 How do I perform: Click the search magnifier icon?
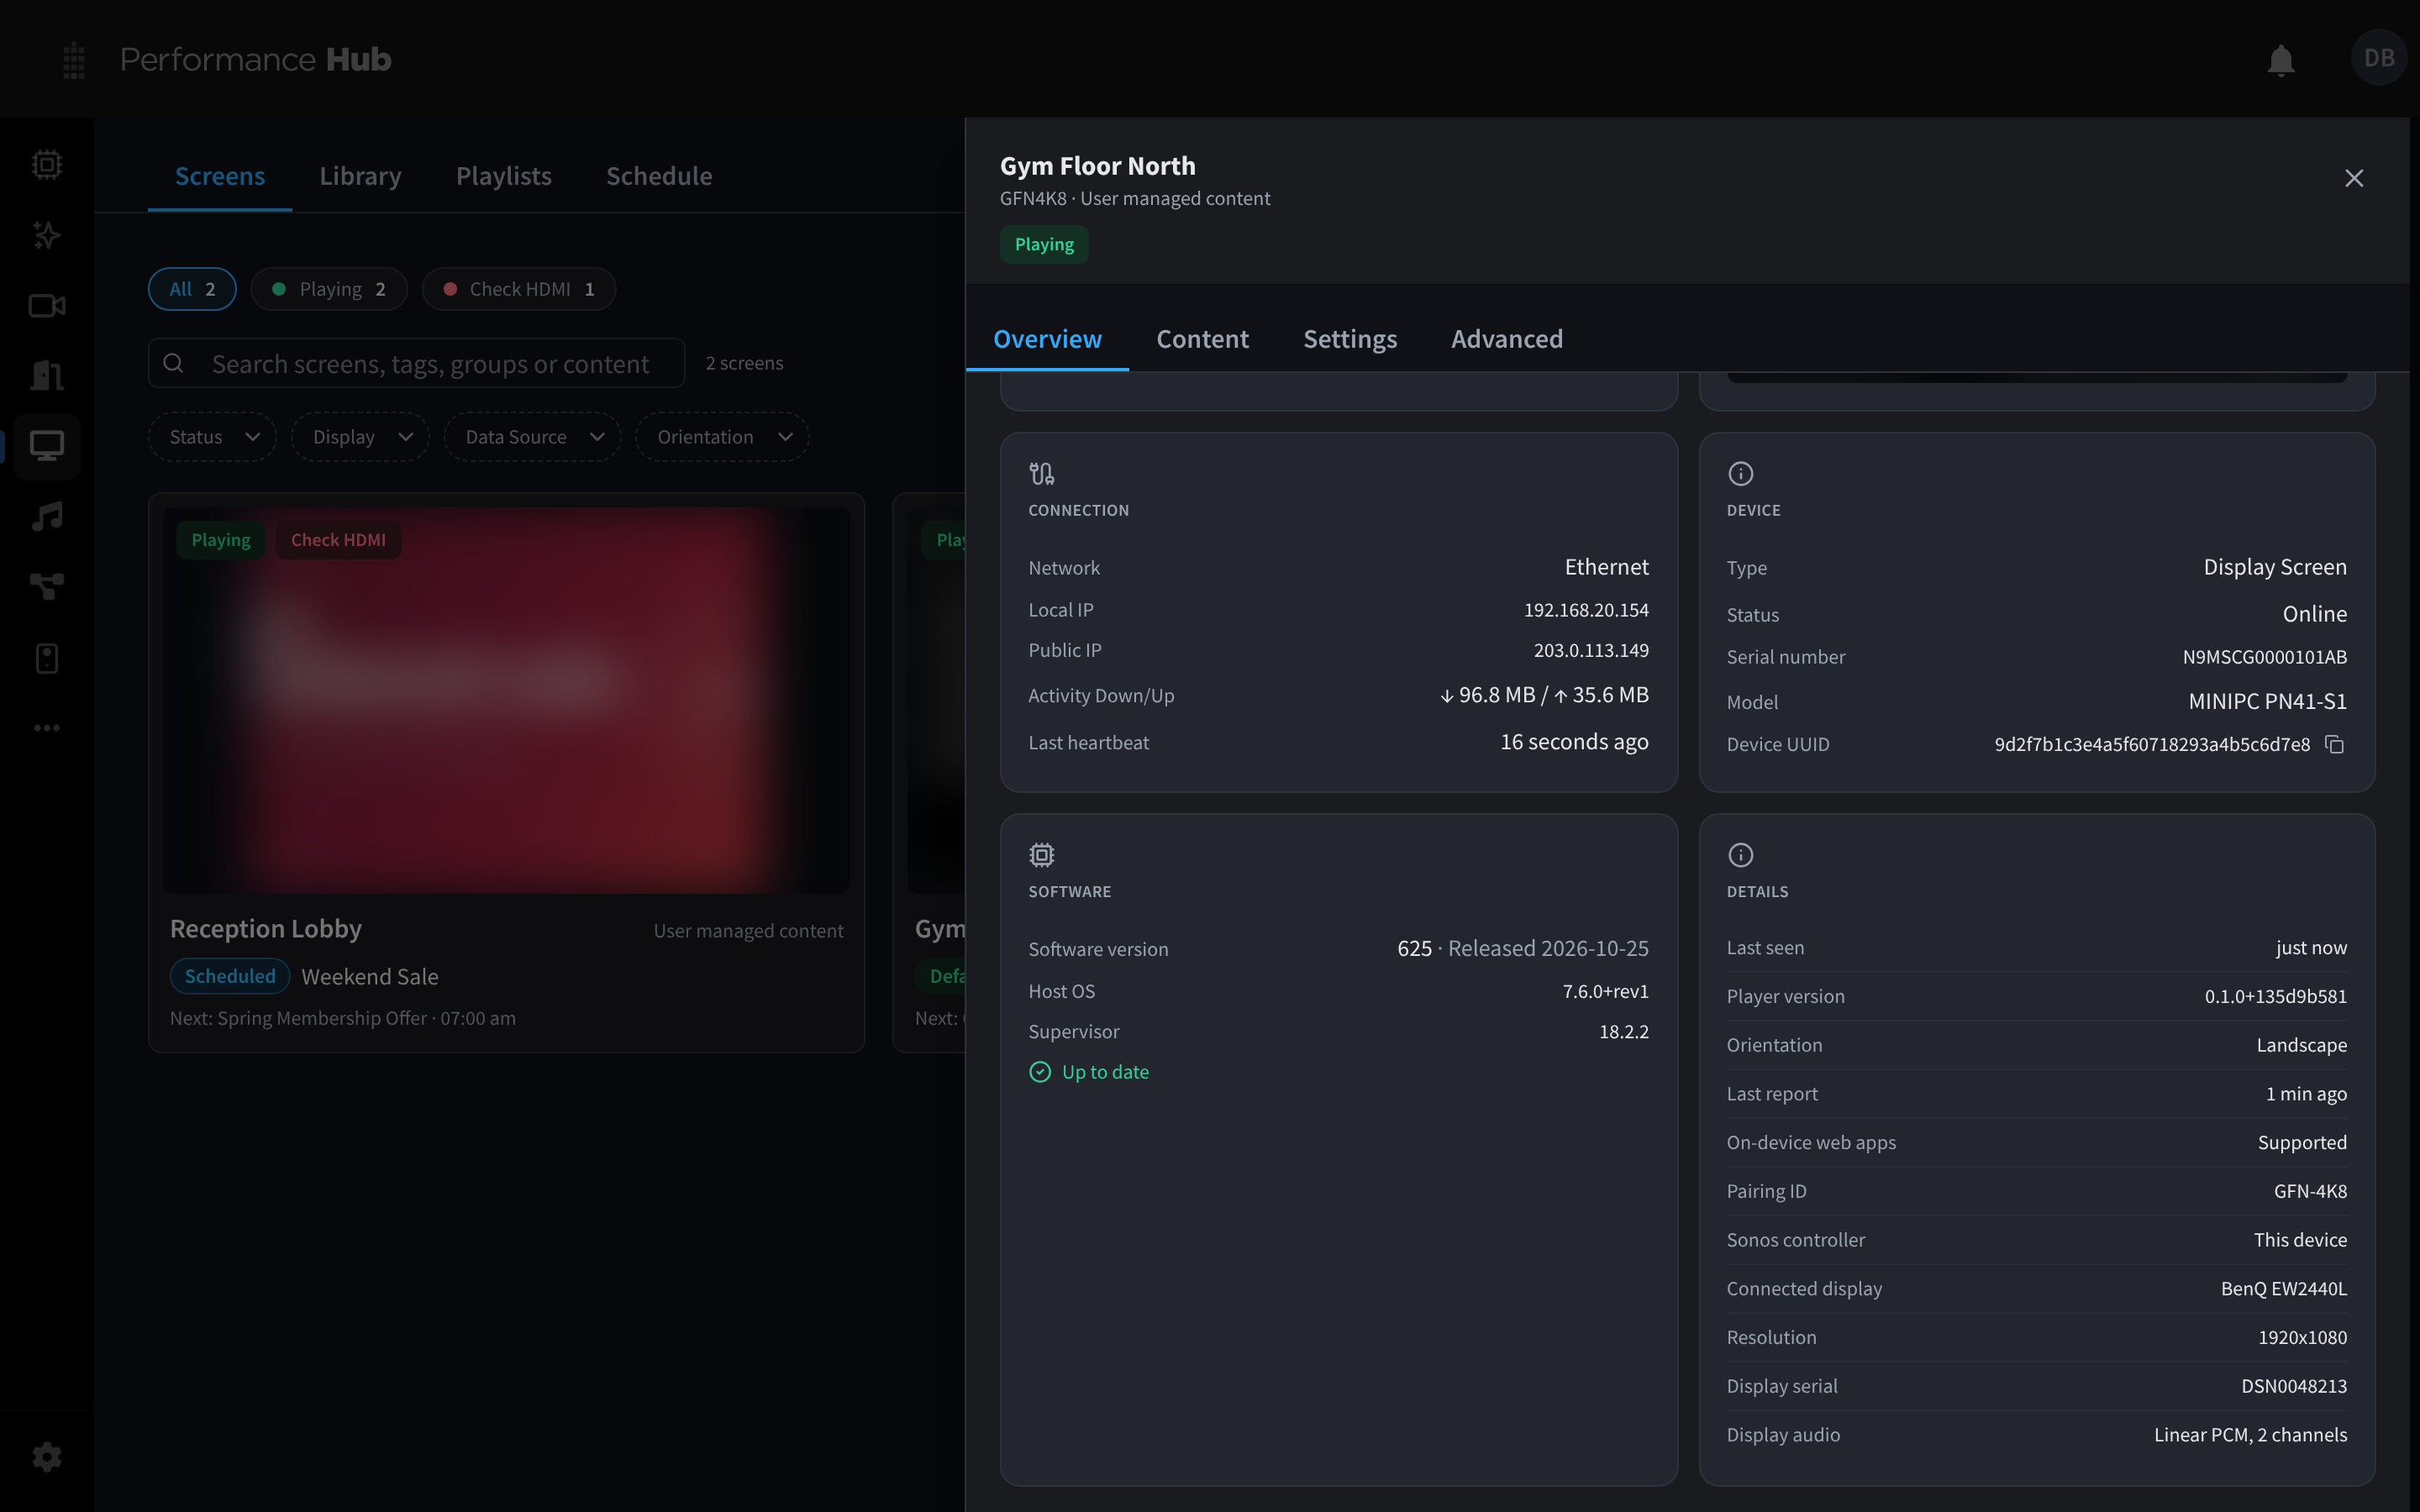(x=173, y=363)
